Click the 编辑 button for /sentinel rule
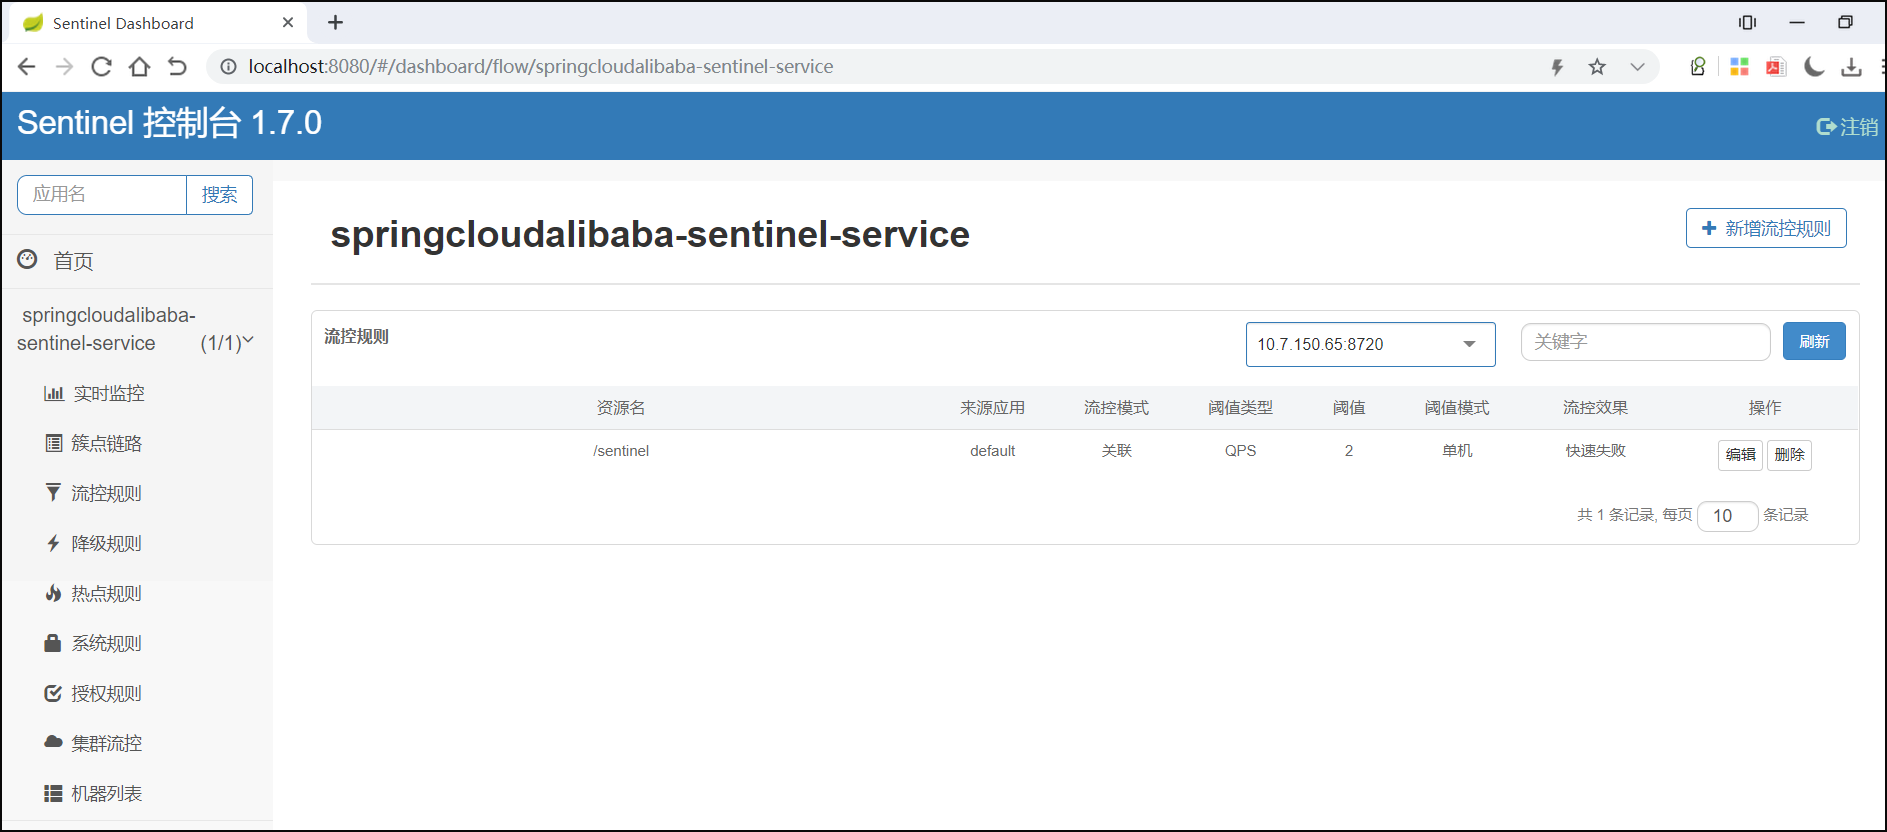The width and height of the screenshot is (1887, 832). [x=1740, y=455]
